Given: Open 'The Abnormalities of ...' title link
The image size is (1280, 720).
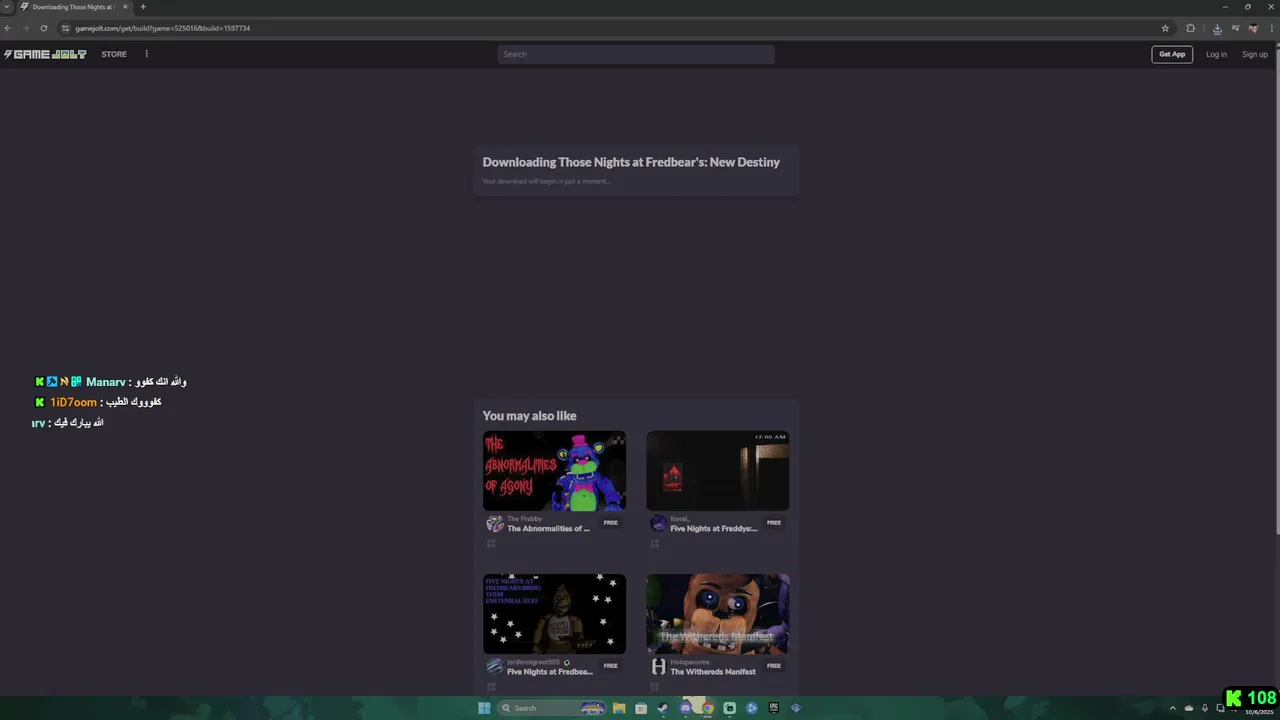Looking at the screenshot, I should (x=548, y=529).
